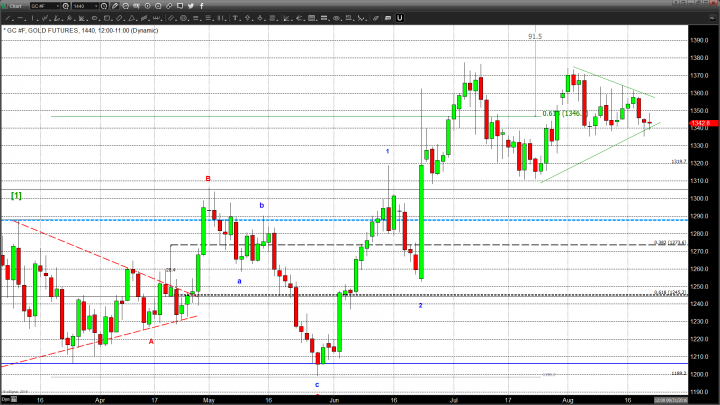Click the link chain icon in top toolbar
Viewport: 720px width, 405px height.
point(169,6)
